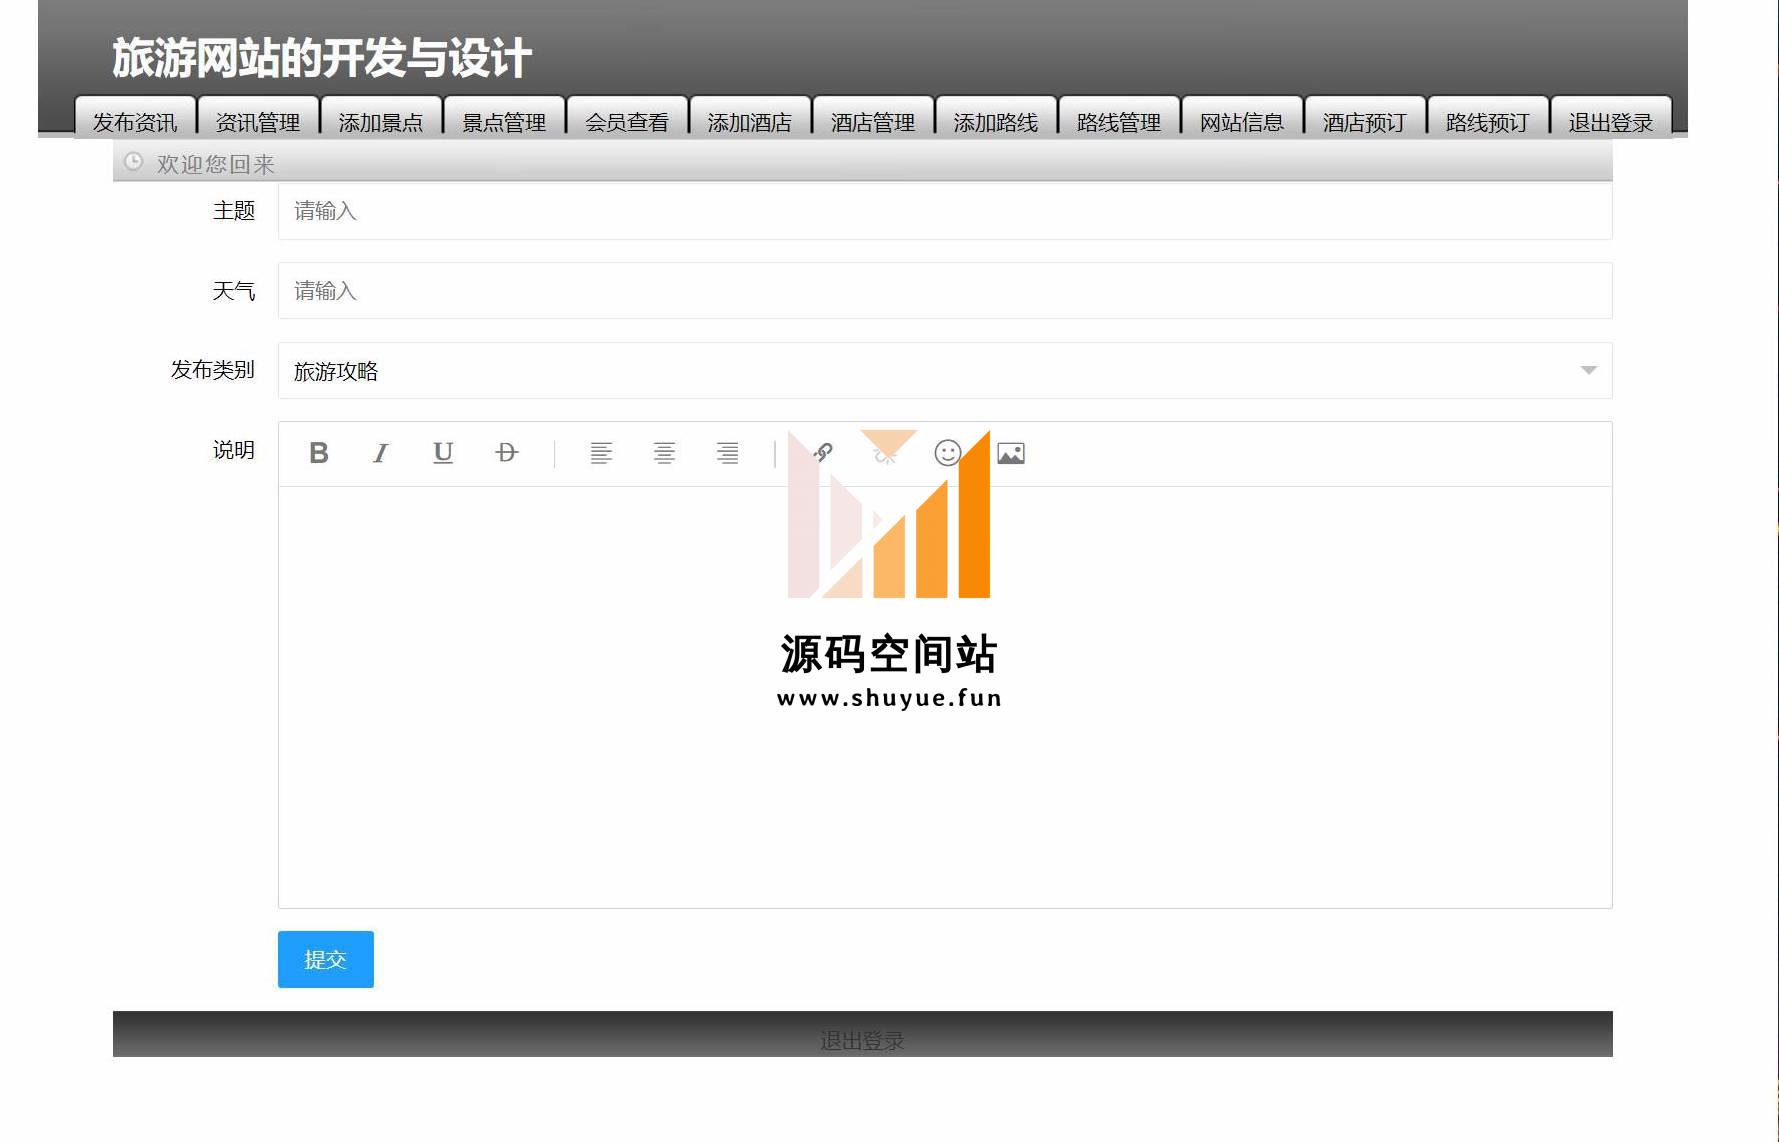The image size is (1779, 1142).
Task: Click the 旅游网站的开发与设计 site title
Action: [322, 58]
